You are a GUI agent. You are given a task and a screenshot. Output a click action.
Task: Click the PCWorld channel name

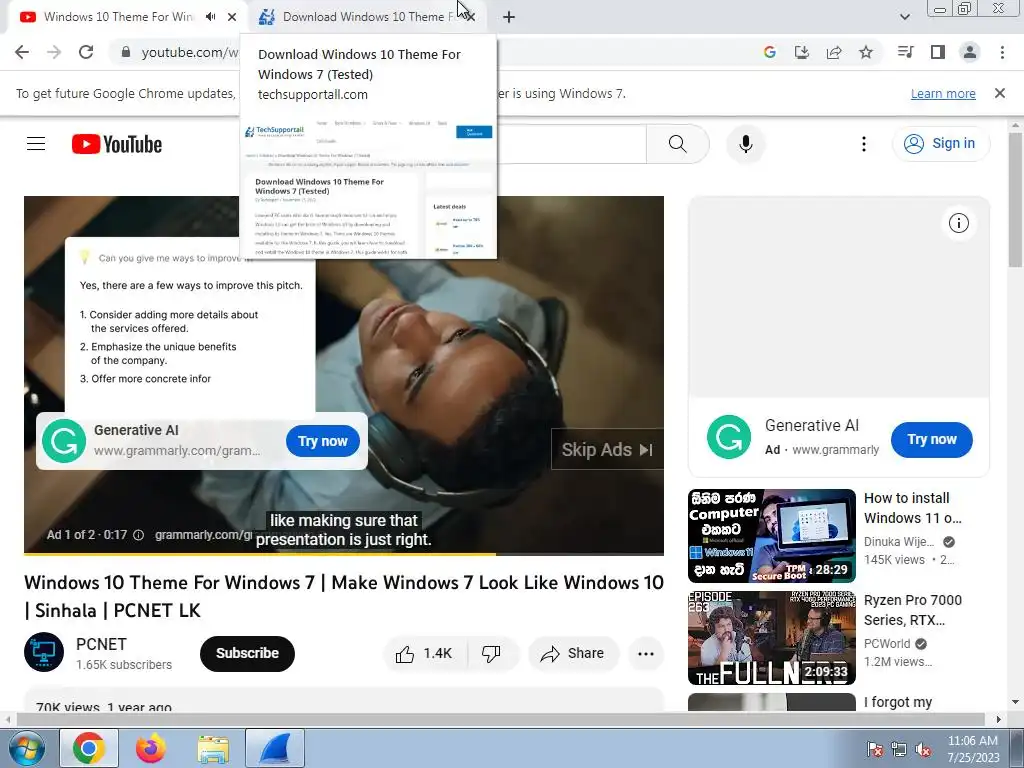click(887, 644)
